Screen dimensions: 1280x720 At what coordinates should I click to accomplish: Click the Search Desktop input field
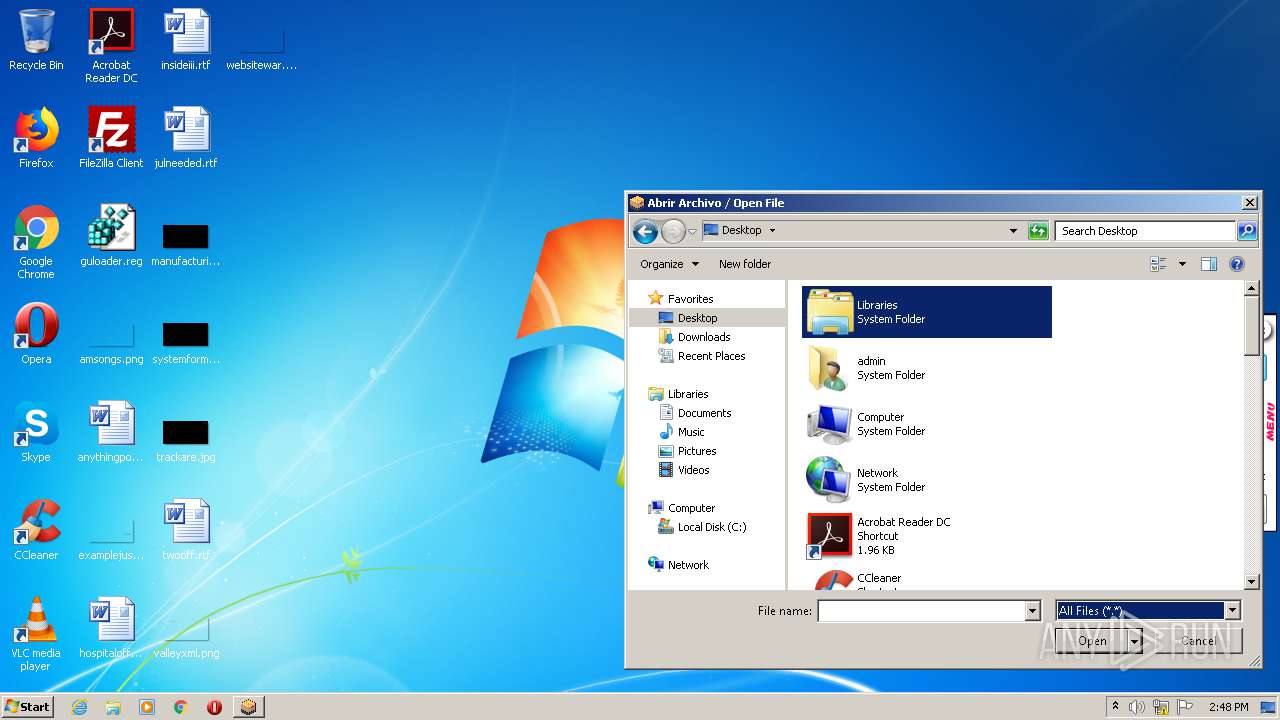click(1145, 231)
